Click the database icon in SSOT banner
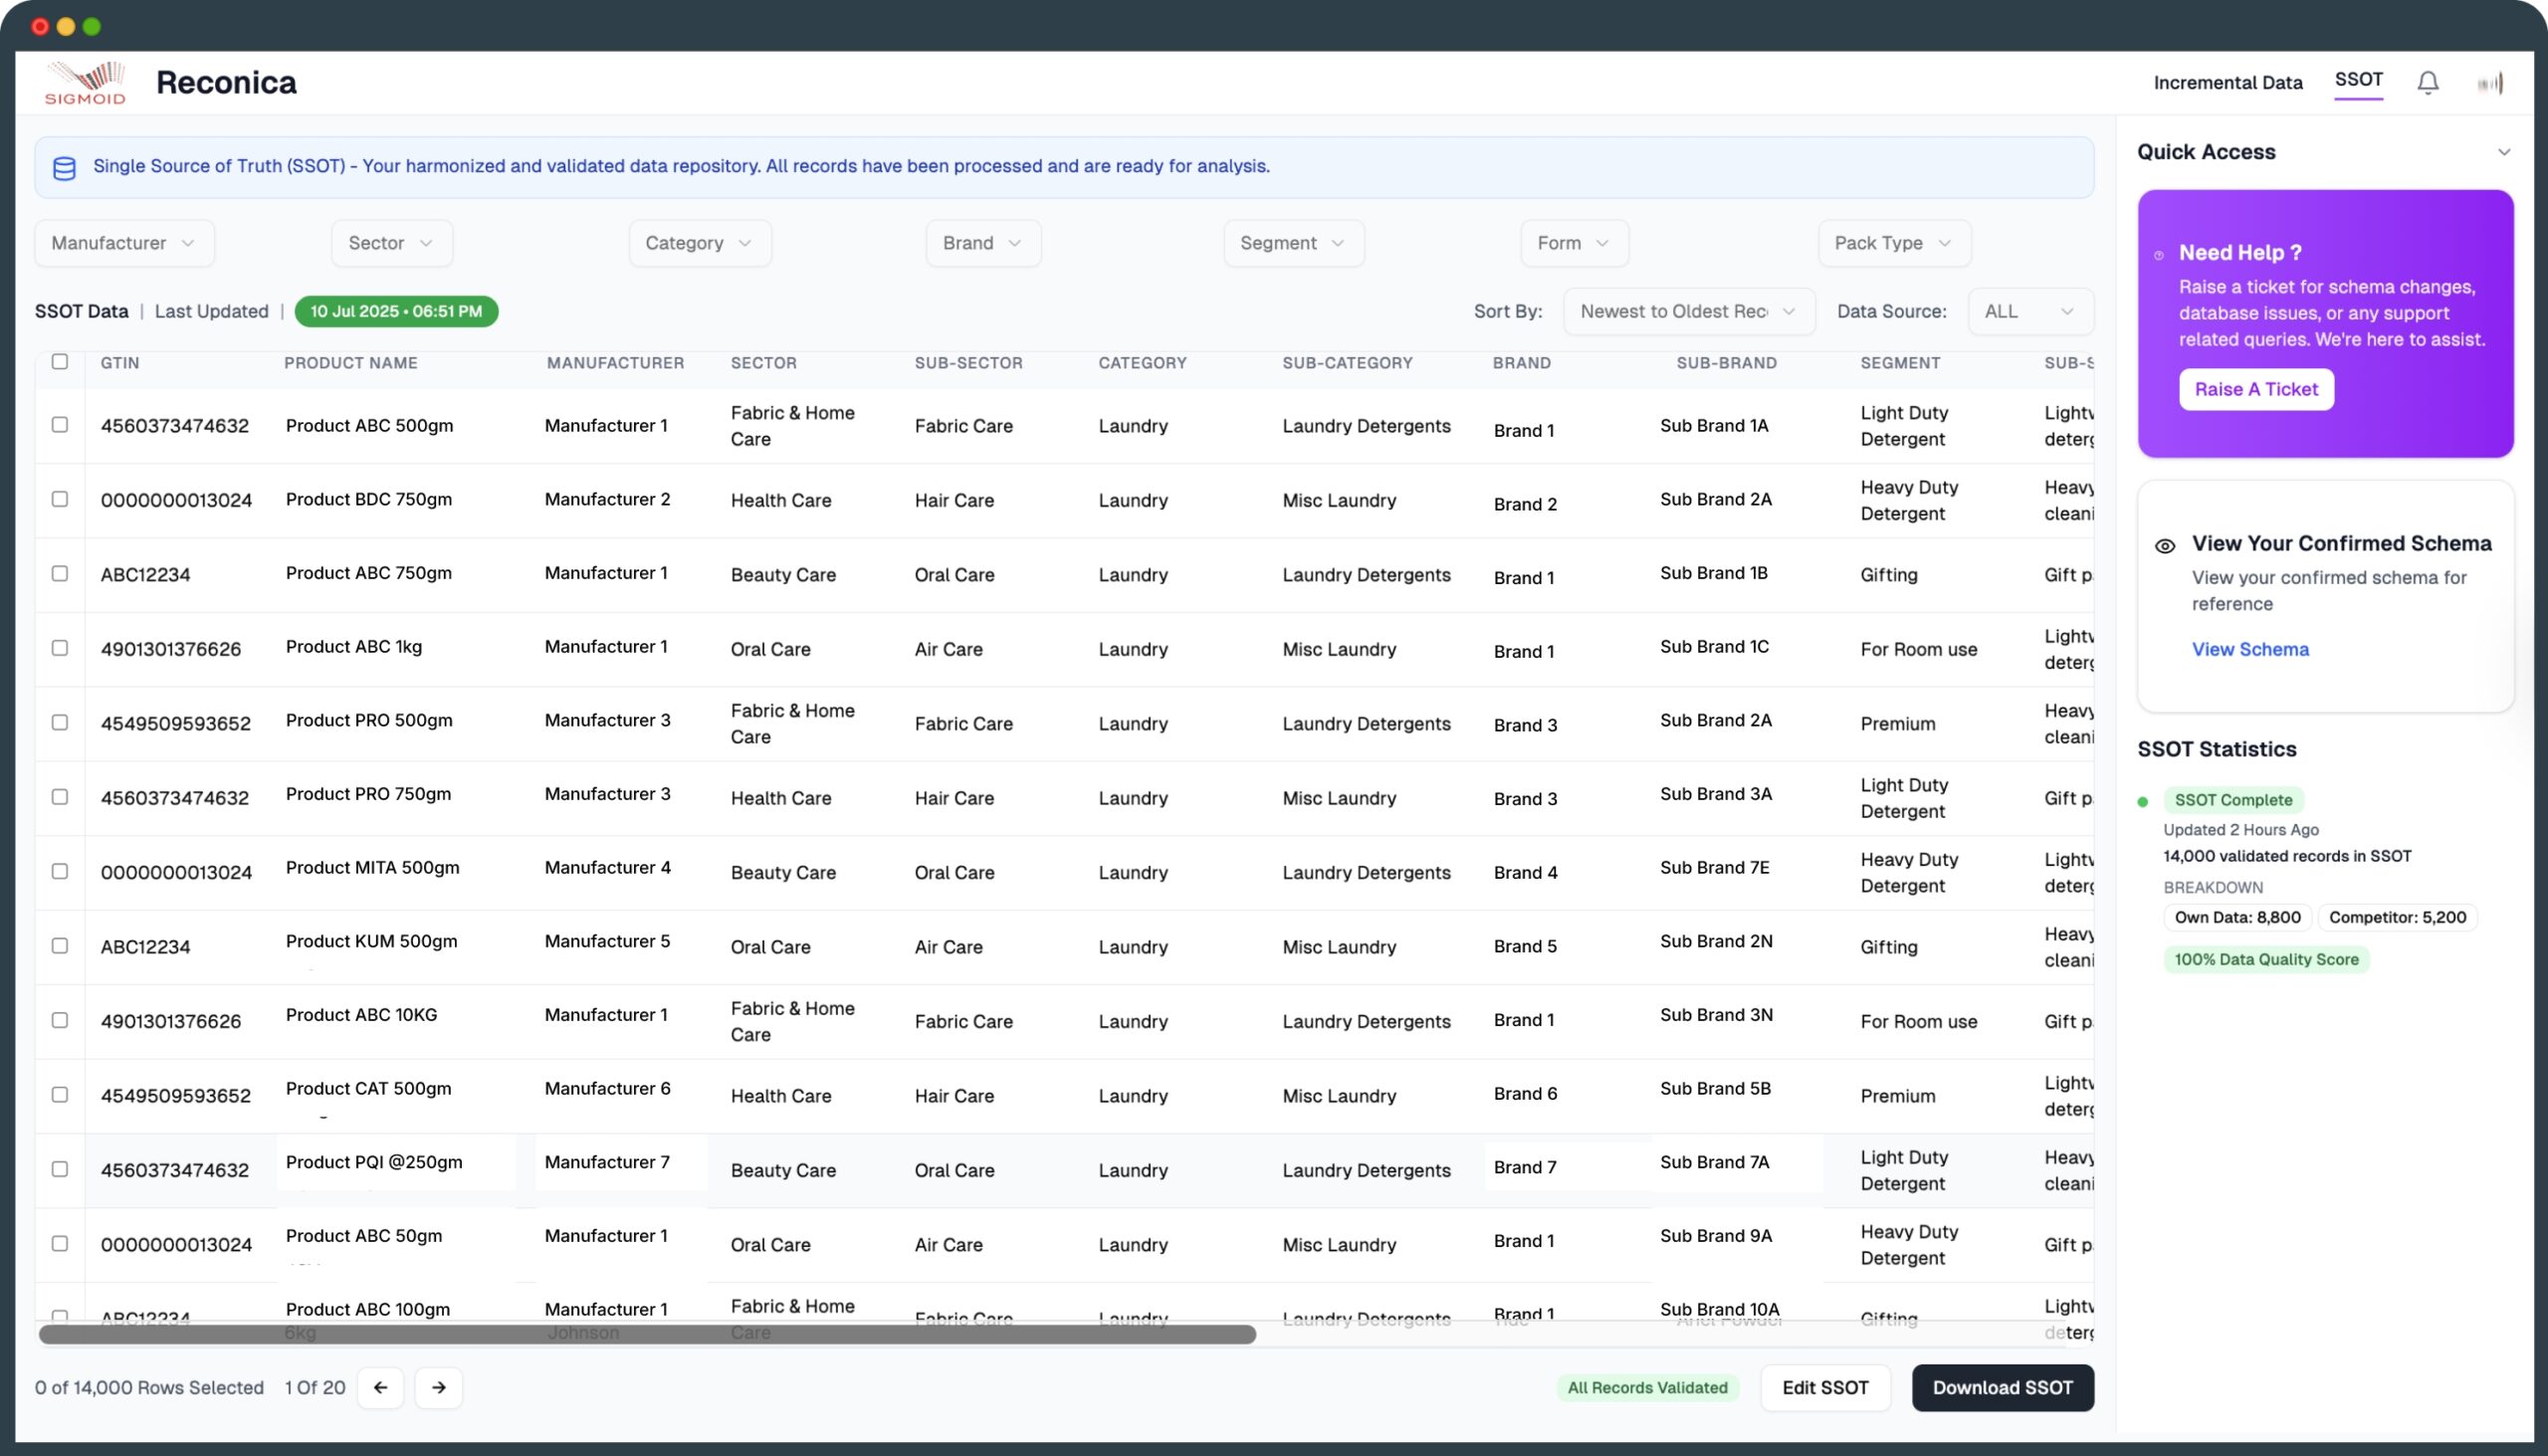This screenshot has height=1456, width=2548. [x=64, y=168]
